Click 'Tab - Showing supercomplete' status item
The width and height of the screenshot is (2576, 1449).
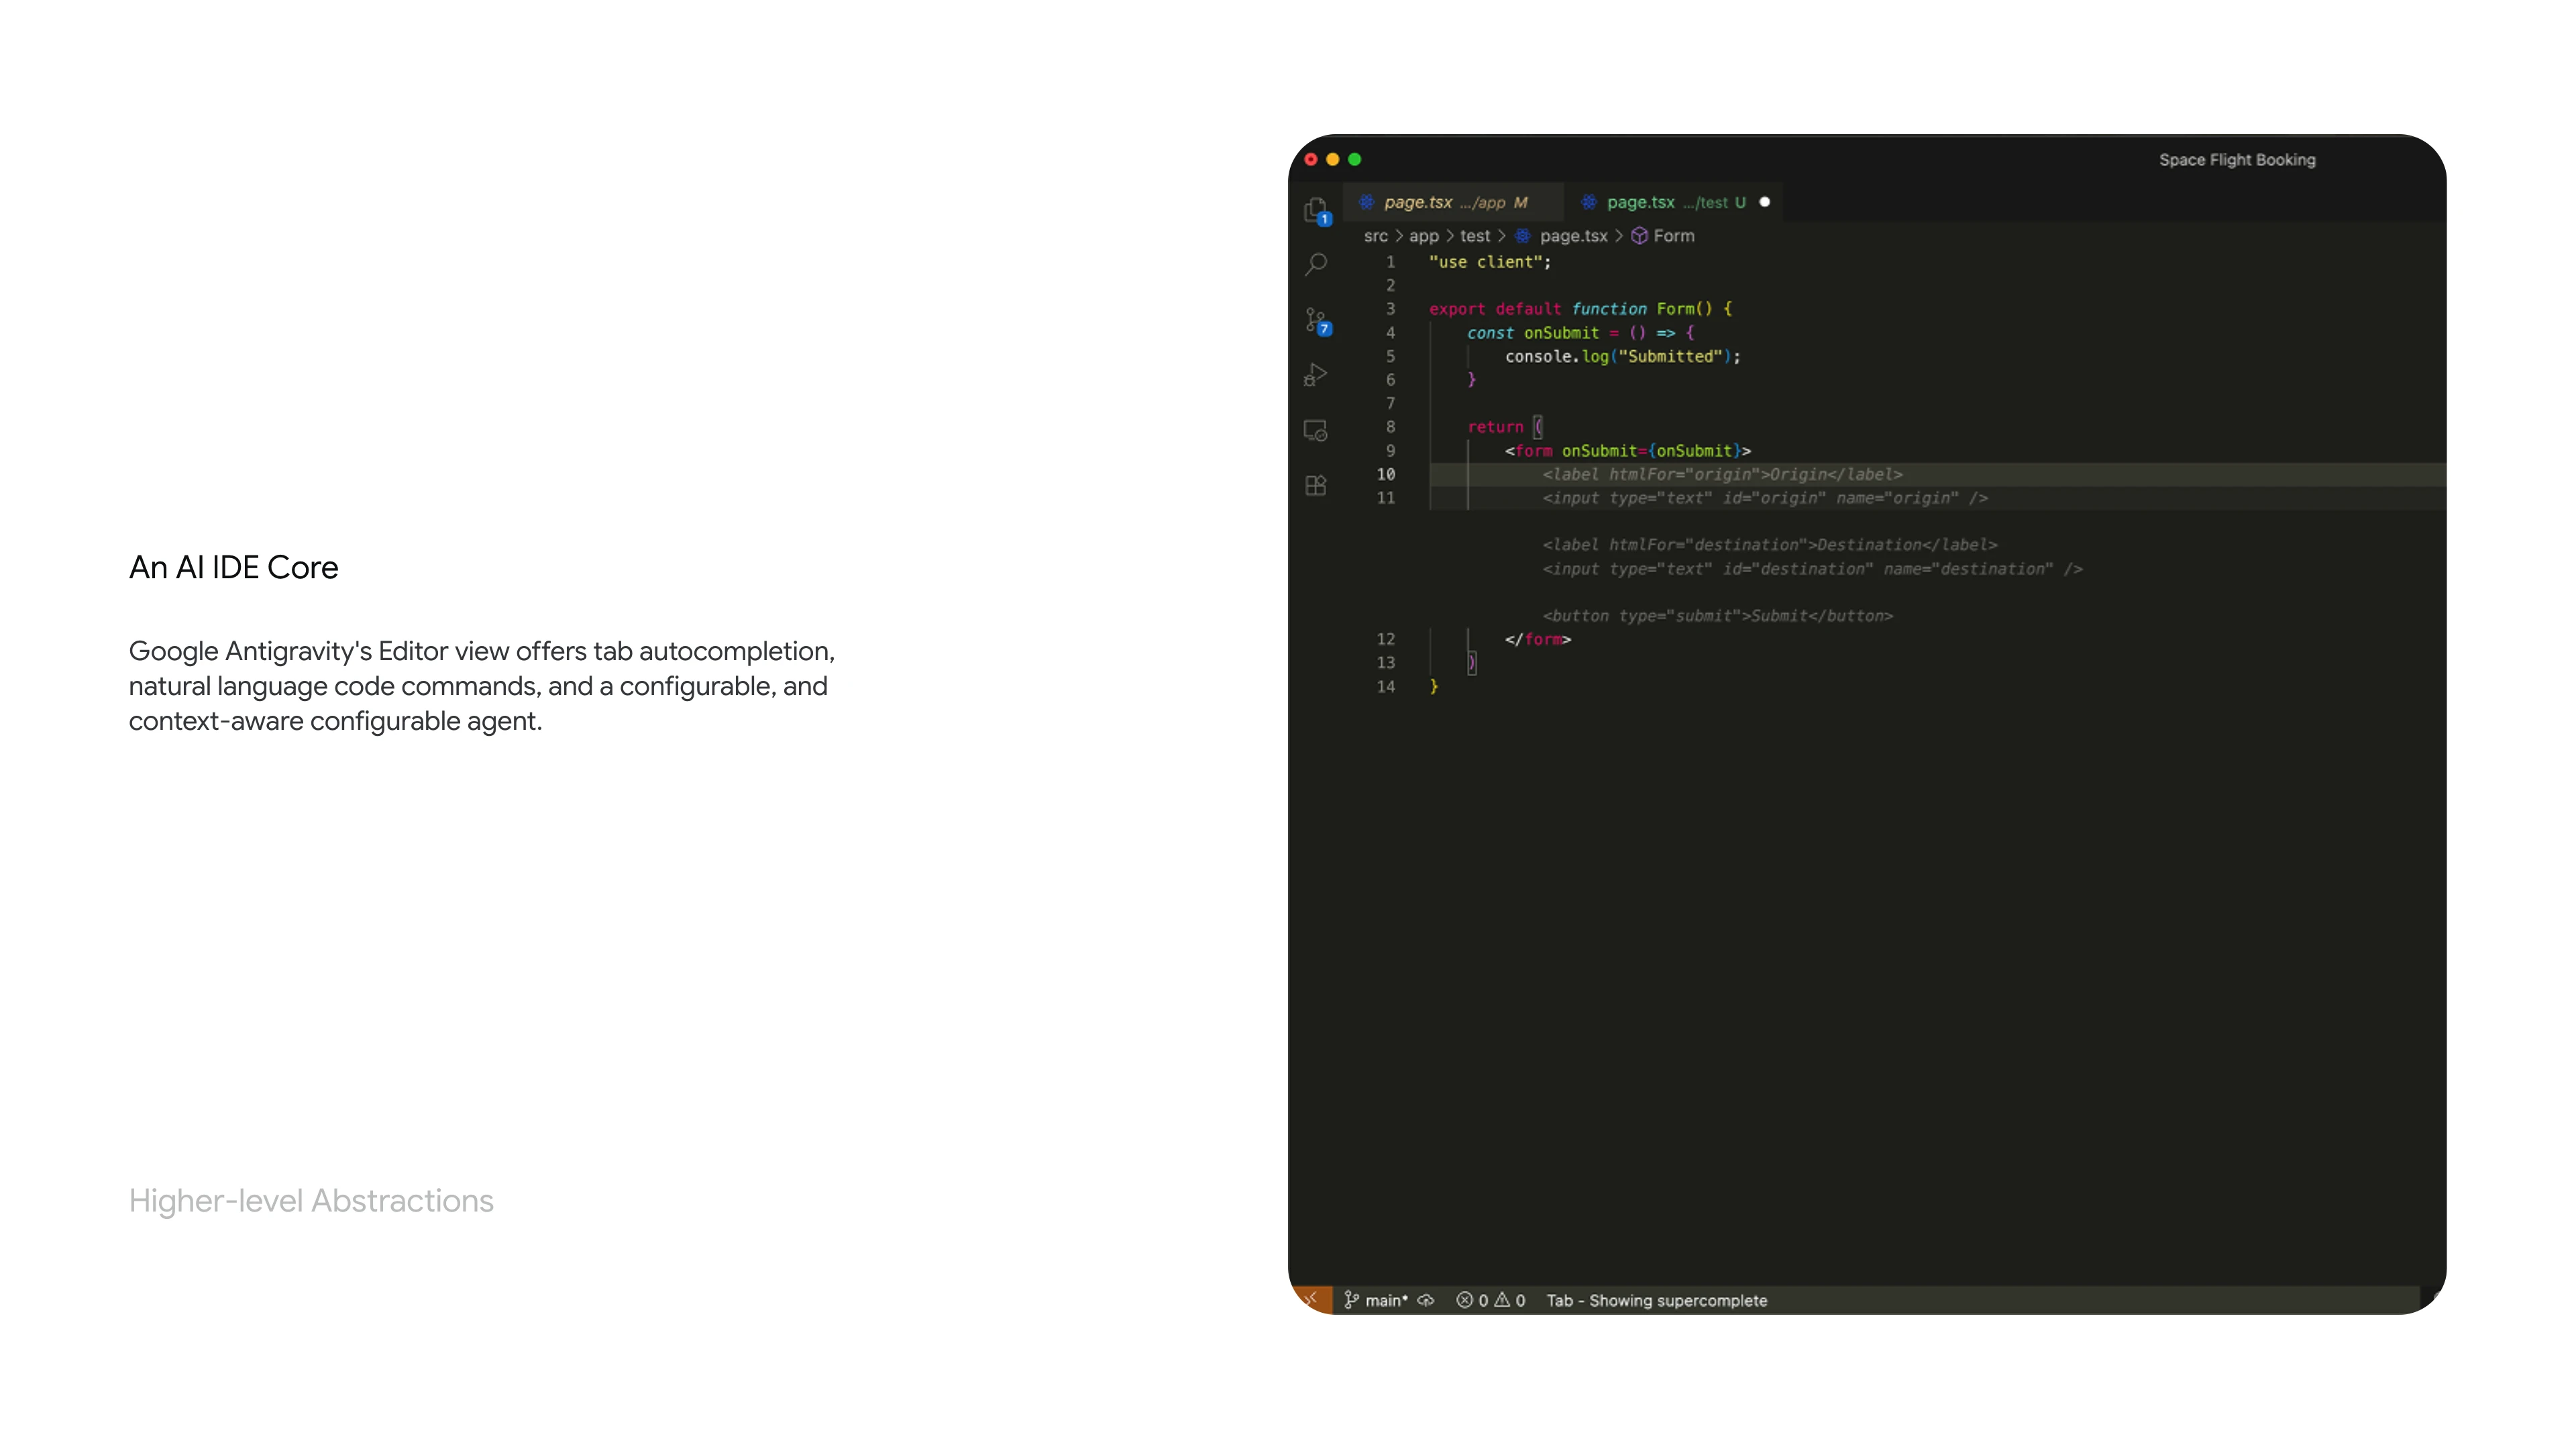click(1656, 1300)
